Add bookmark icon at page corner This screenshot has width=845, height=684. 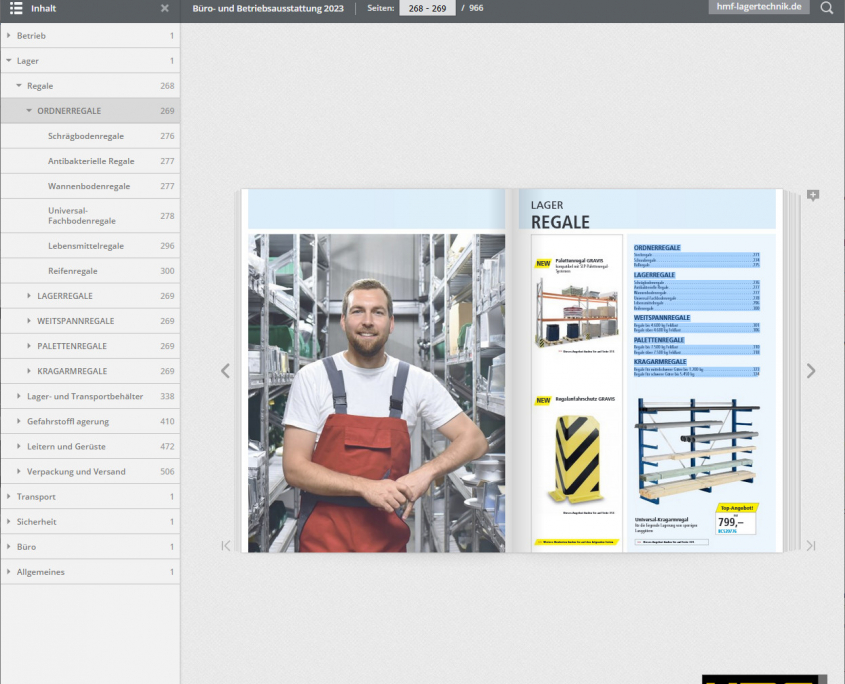pyautogui.click(x=812, y=196)
